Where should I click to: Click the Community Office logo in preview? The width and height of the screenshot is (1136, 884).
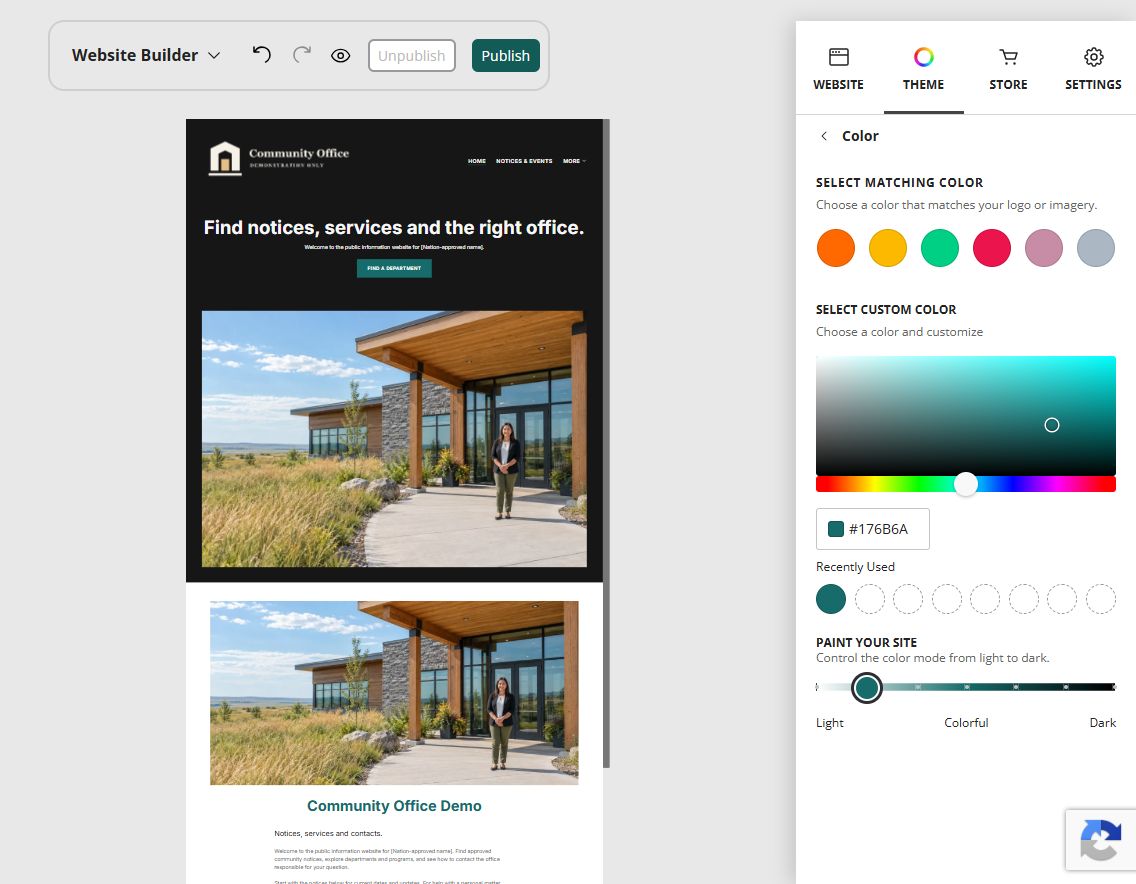280,158
